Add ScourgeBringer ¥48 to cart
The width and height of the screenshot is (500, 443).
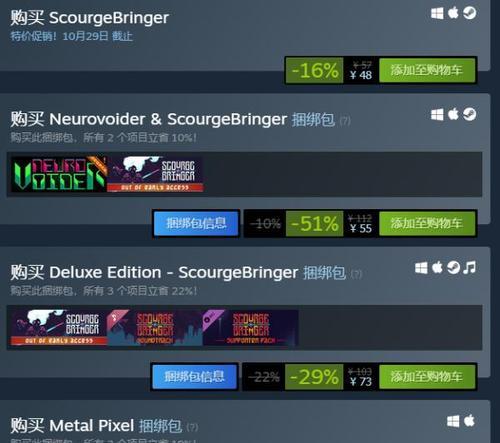pyautogui.click(x=427, y=70)
